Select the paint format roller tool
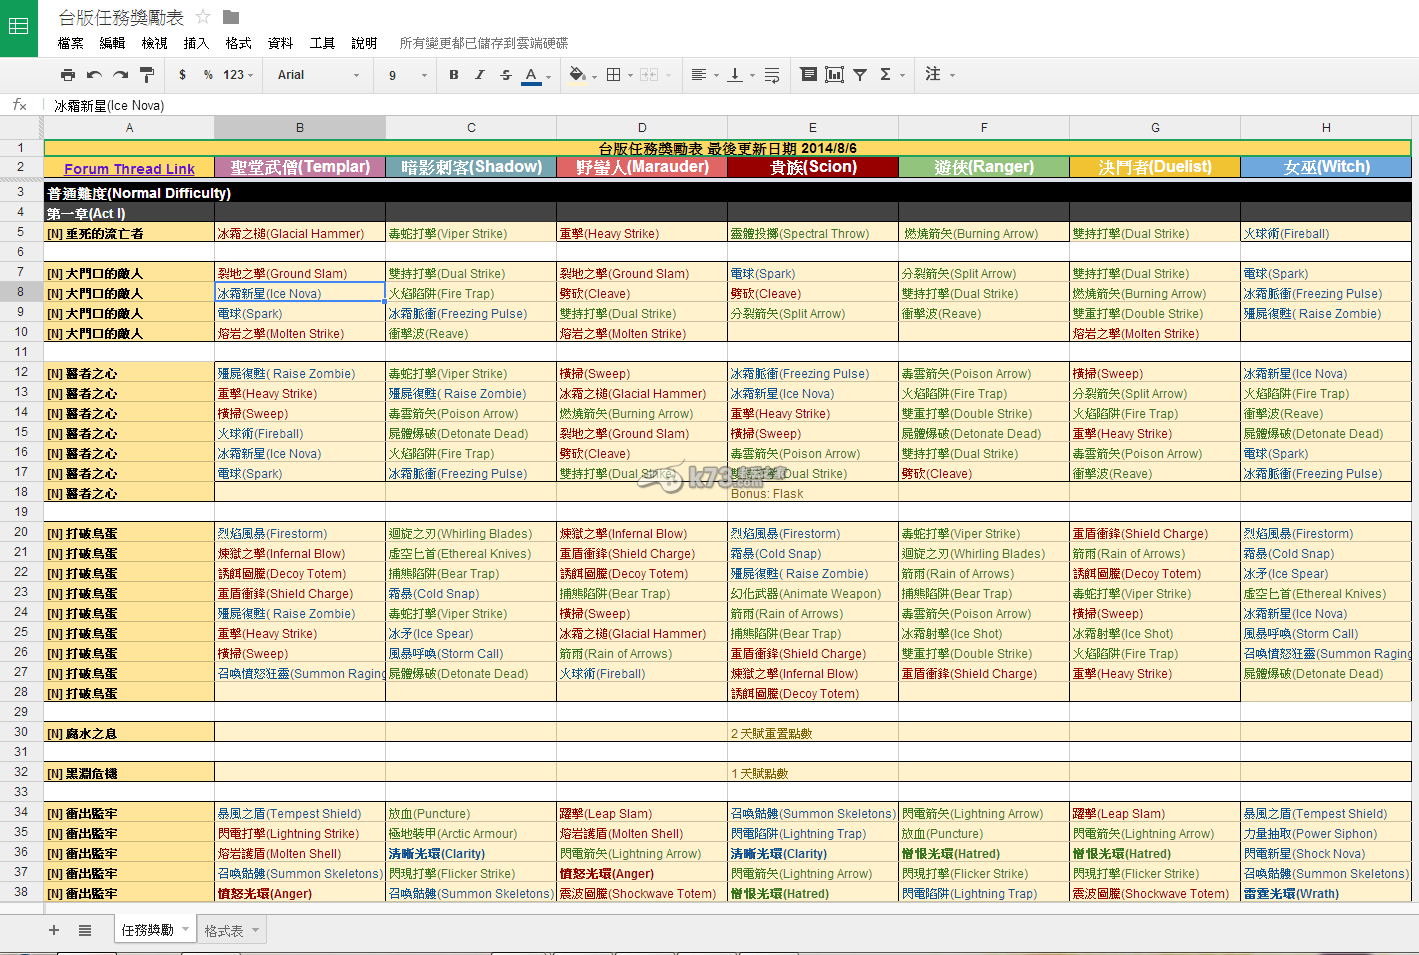 pyautogui.click(x=147, y=75)
